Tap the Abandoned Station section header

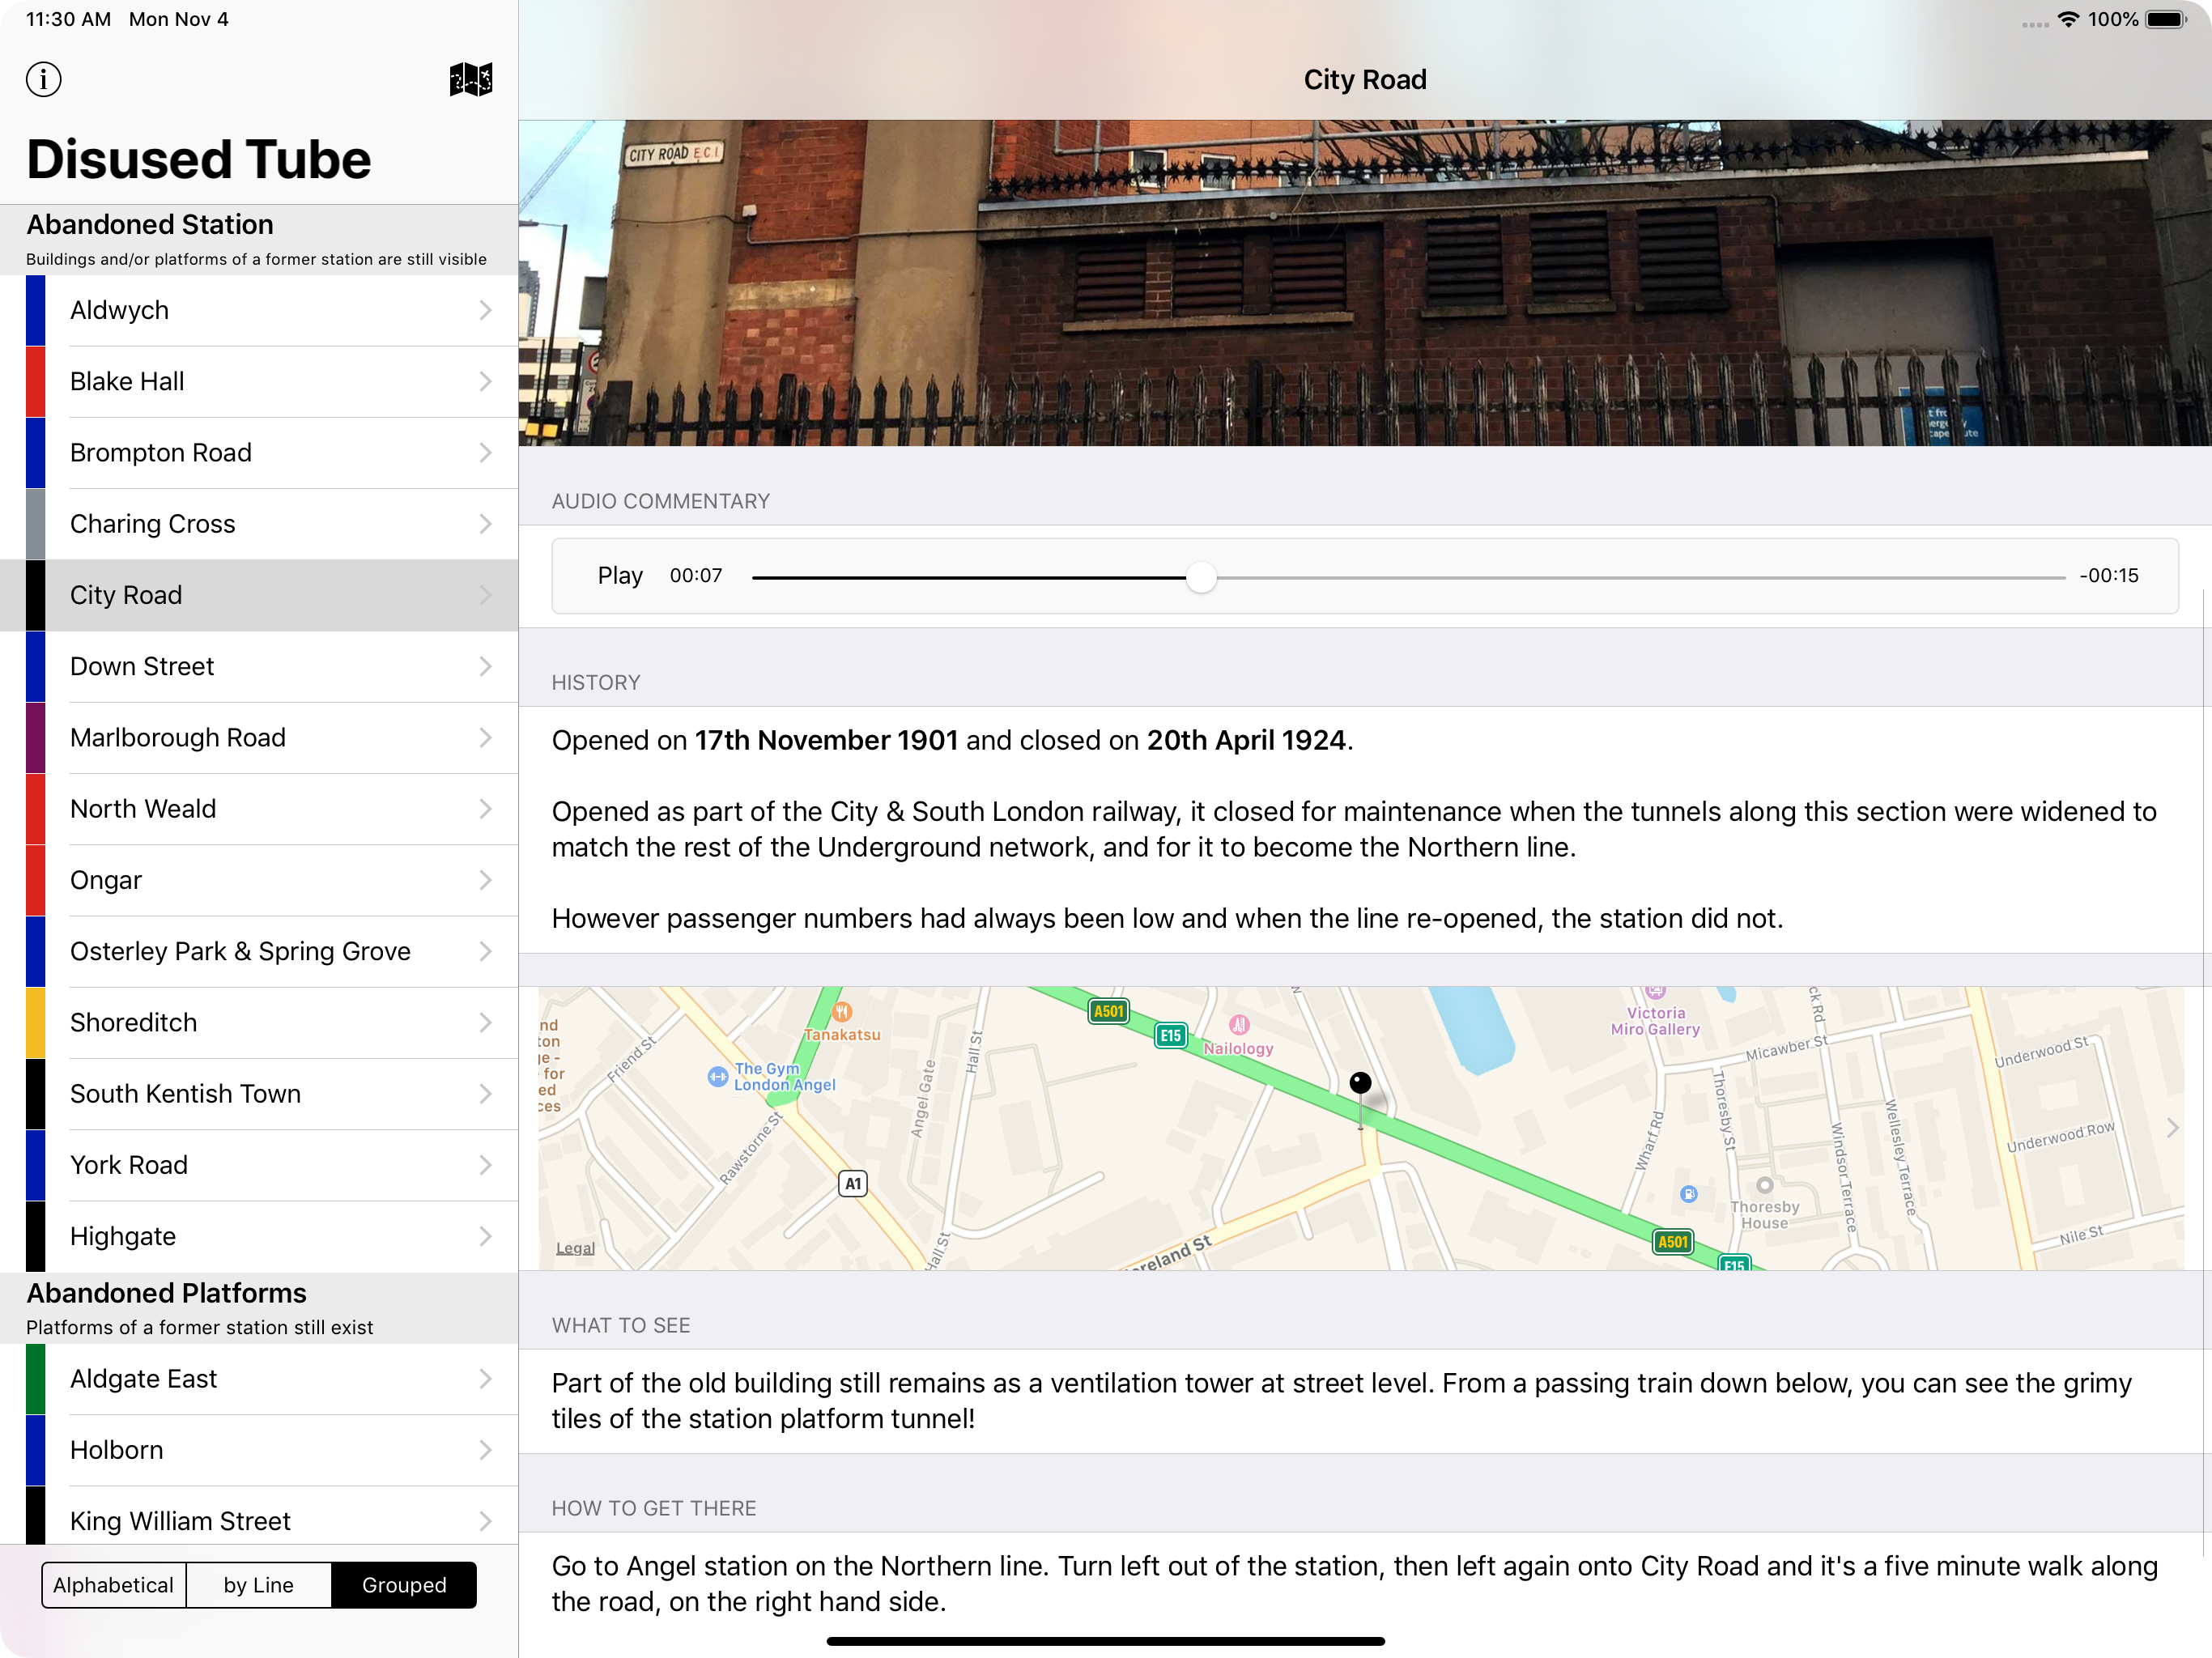pos(259,239)
